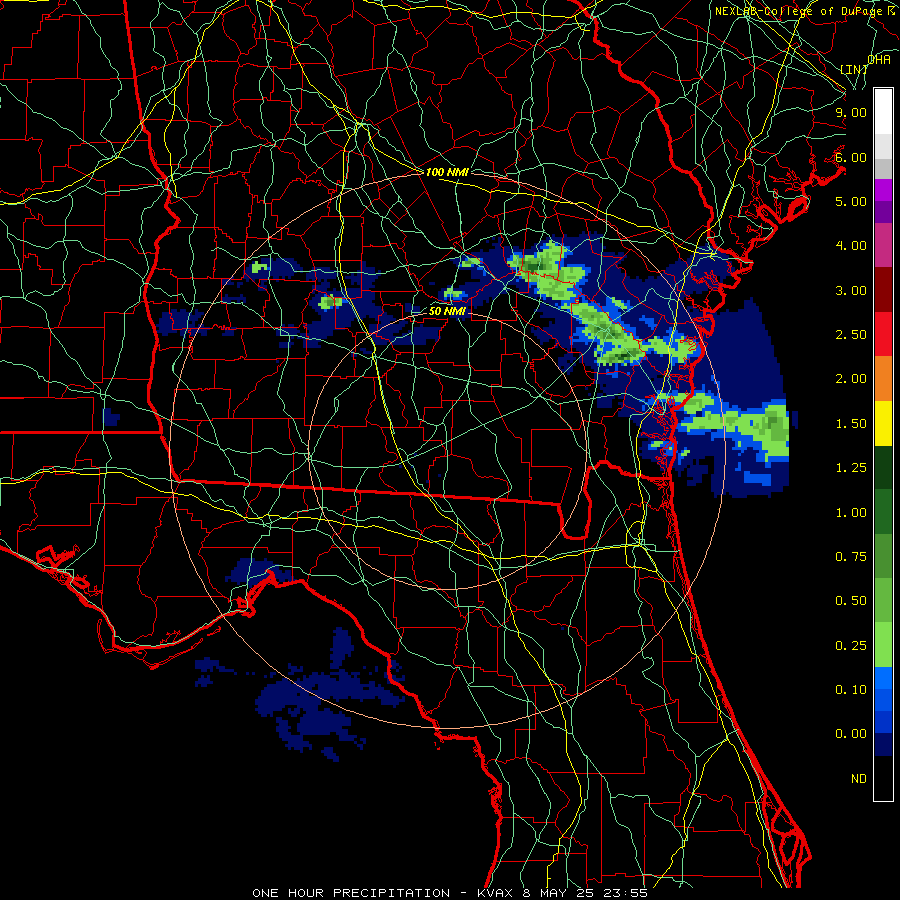Click the 6.00 scale value
The height and width of the screenshot is (900, 900).
tap(851, 157)
